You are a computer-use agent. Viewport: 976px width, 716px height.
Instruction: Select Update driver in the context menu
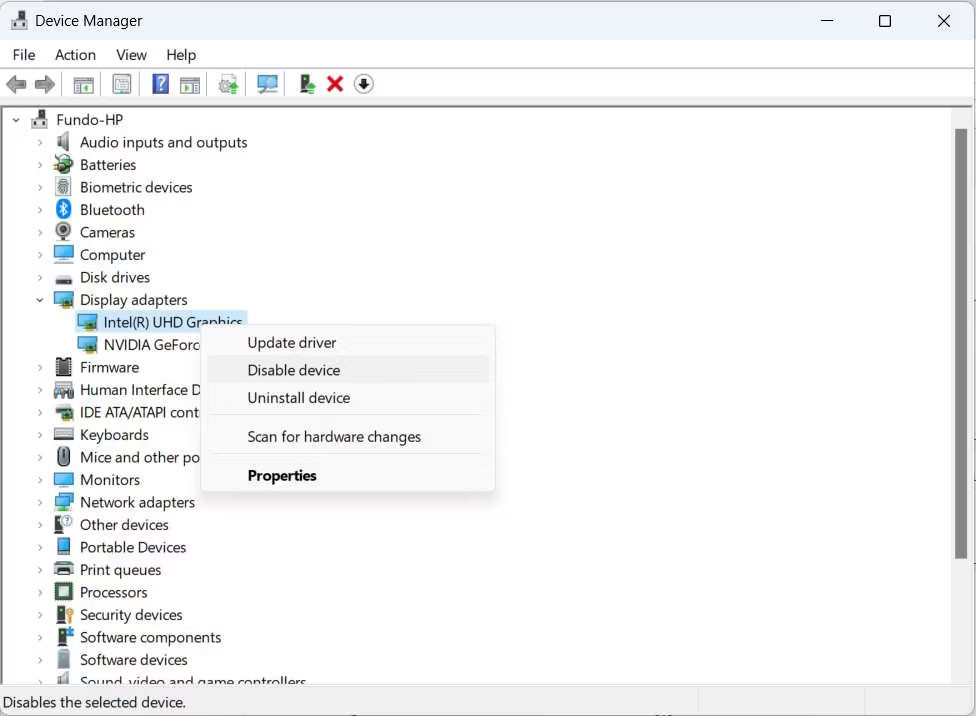[291, 342]
